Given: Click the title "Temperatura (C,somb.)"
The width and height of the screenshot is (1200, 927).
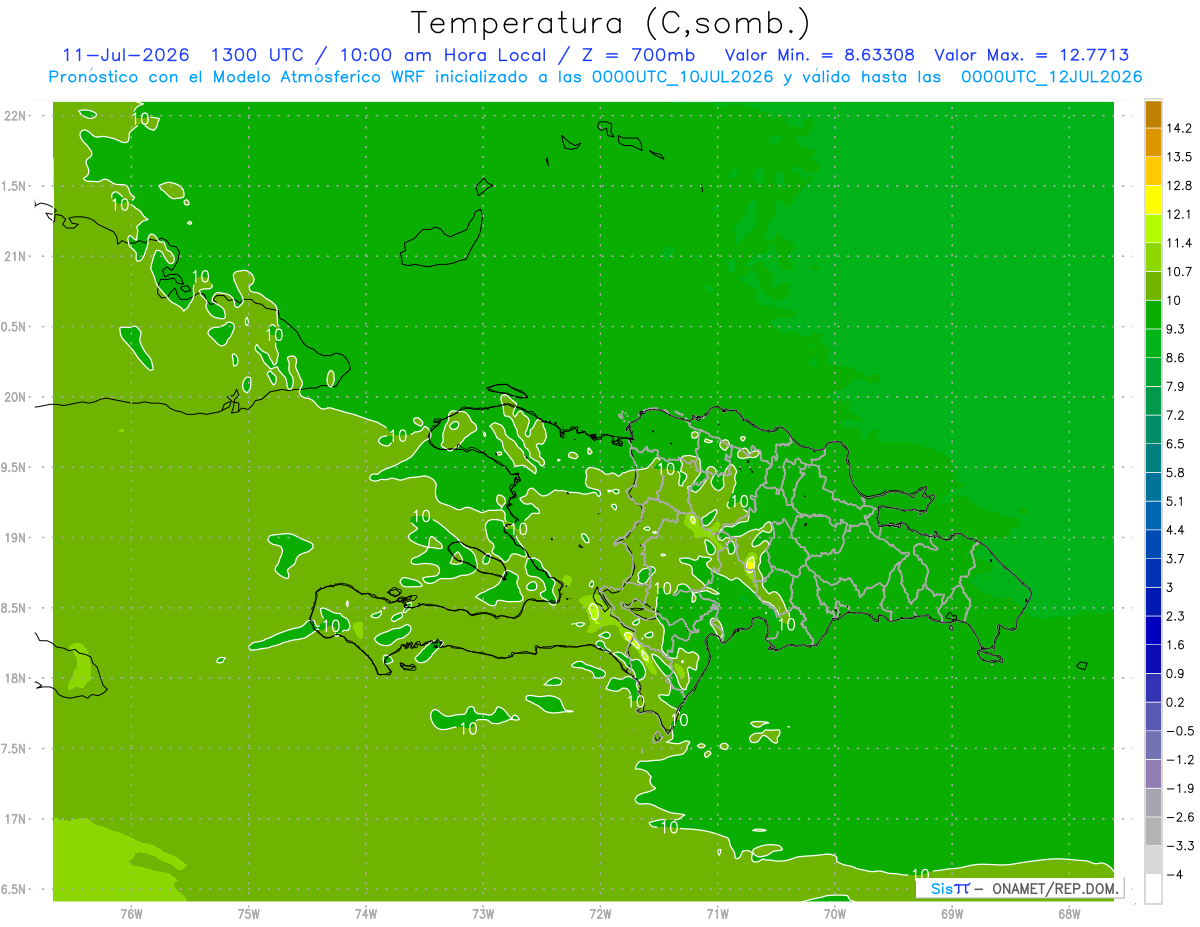Looking at the screenshot, I should pos(611,23).
